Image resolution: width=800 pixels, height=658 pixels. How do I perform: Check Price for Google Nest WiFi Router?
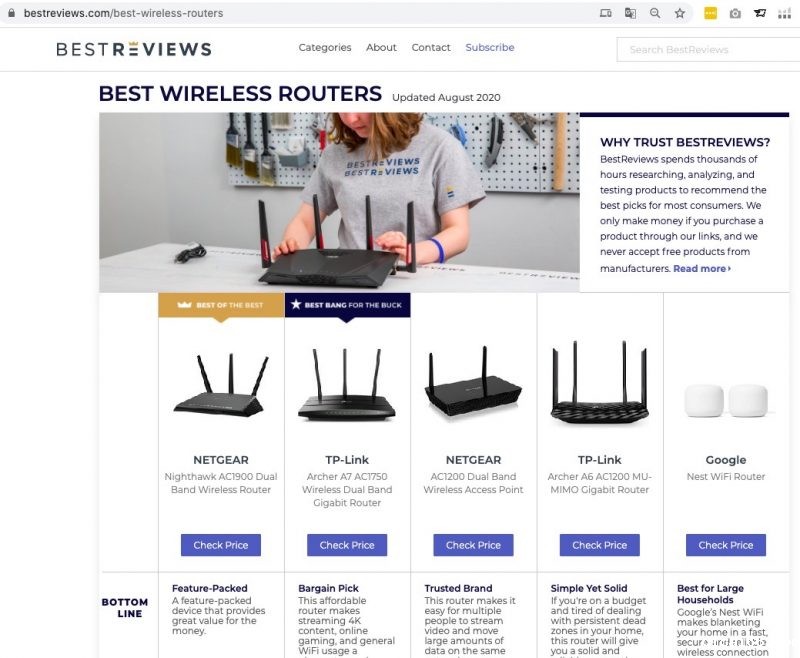[x=725, y=545]
